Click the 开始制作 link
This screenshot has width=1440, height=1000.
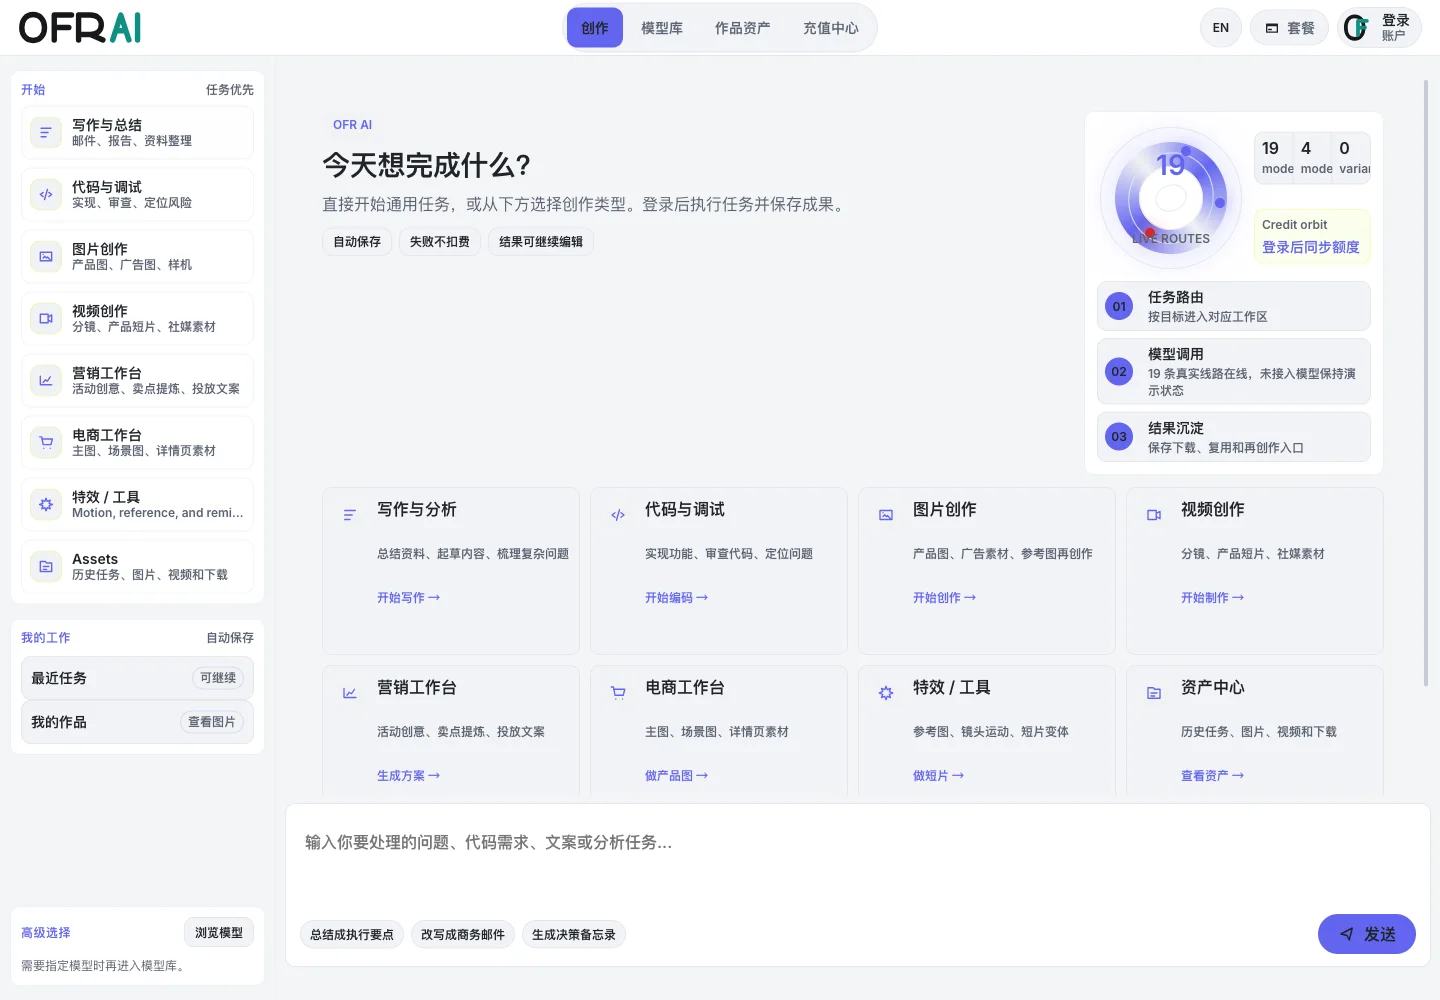1212,597
